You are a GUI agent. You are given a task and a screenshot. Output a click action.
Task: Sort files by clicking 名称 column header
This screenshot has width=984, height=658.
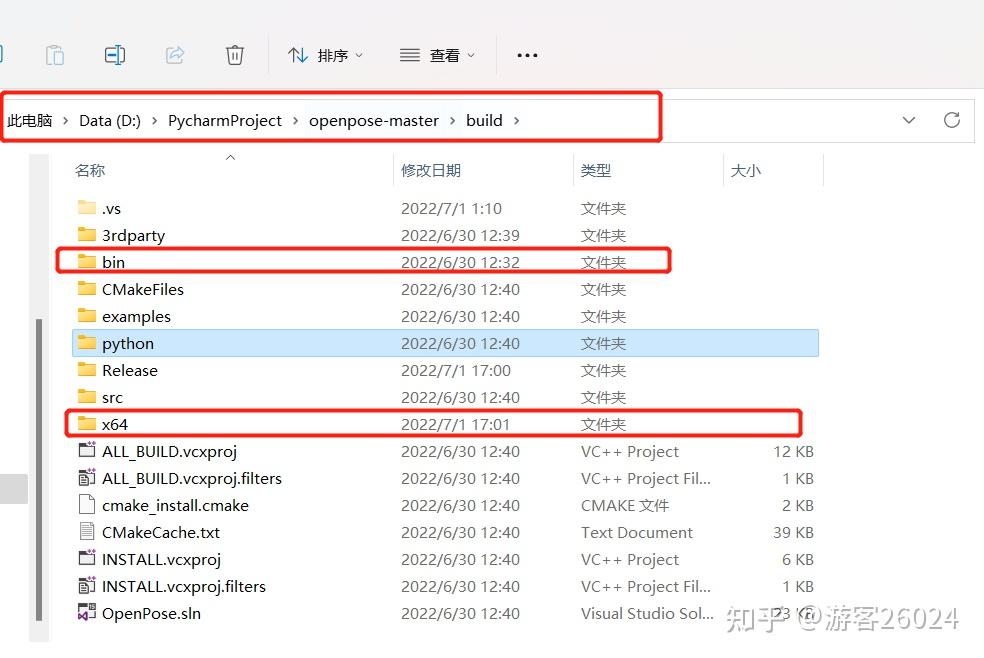[x=89, y=170]
